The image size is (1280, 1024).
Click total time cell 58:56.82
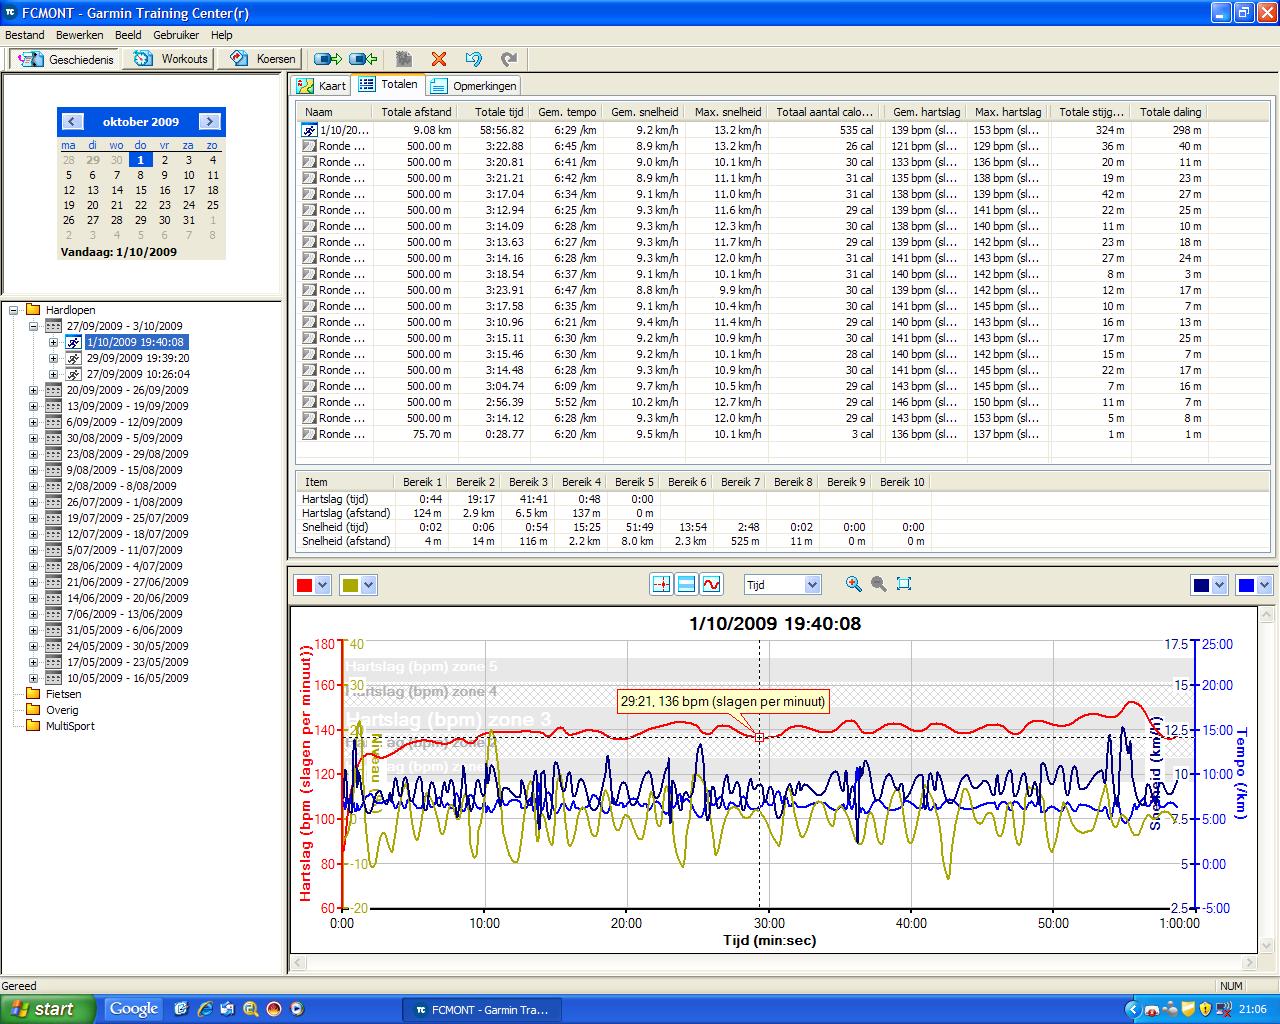(x=500, y=130)
